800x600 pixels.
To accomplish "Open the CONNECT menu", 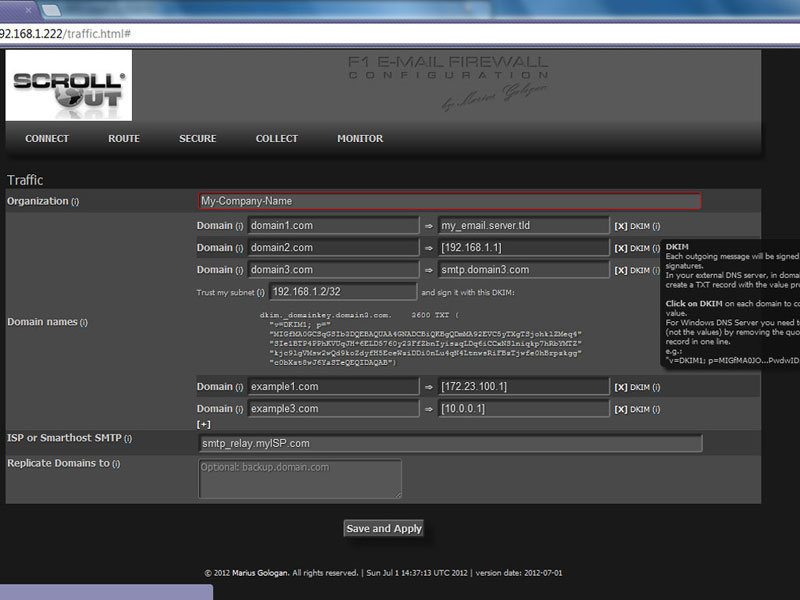I will coord(47,139).
